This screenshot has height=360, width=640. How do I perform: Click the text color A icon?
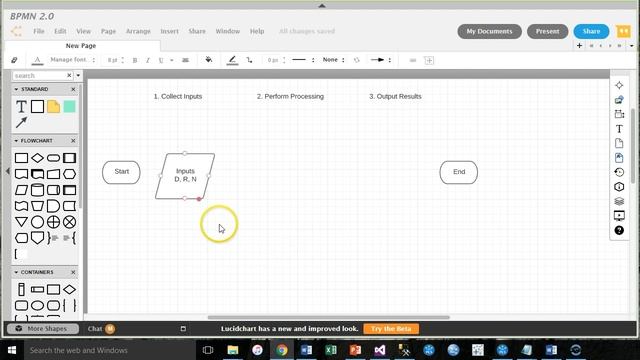click(x=37, y=60)
